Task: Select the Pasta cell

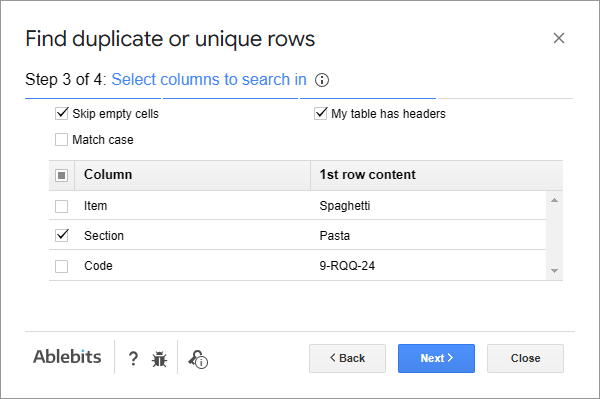Action: point(334,236)
